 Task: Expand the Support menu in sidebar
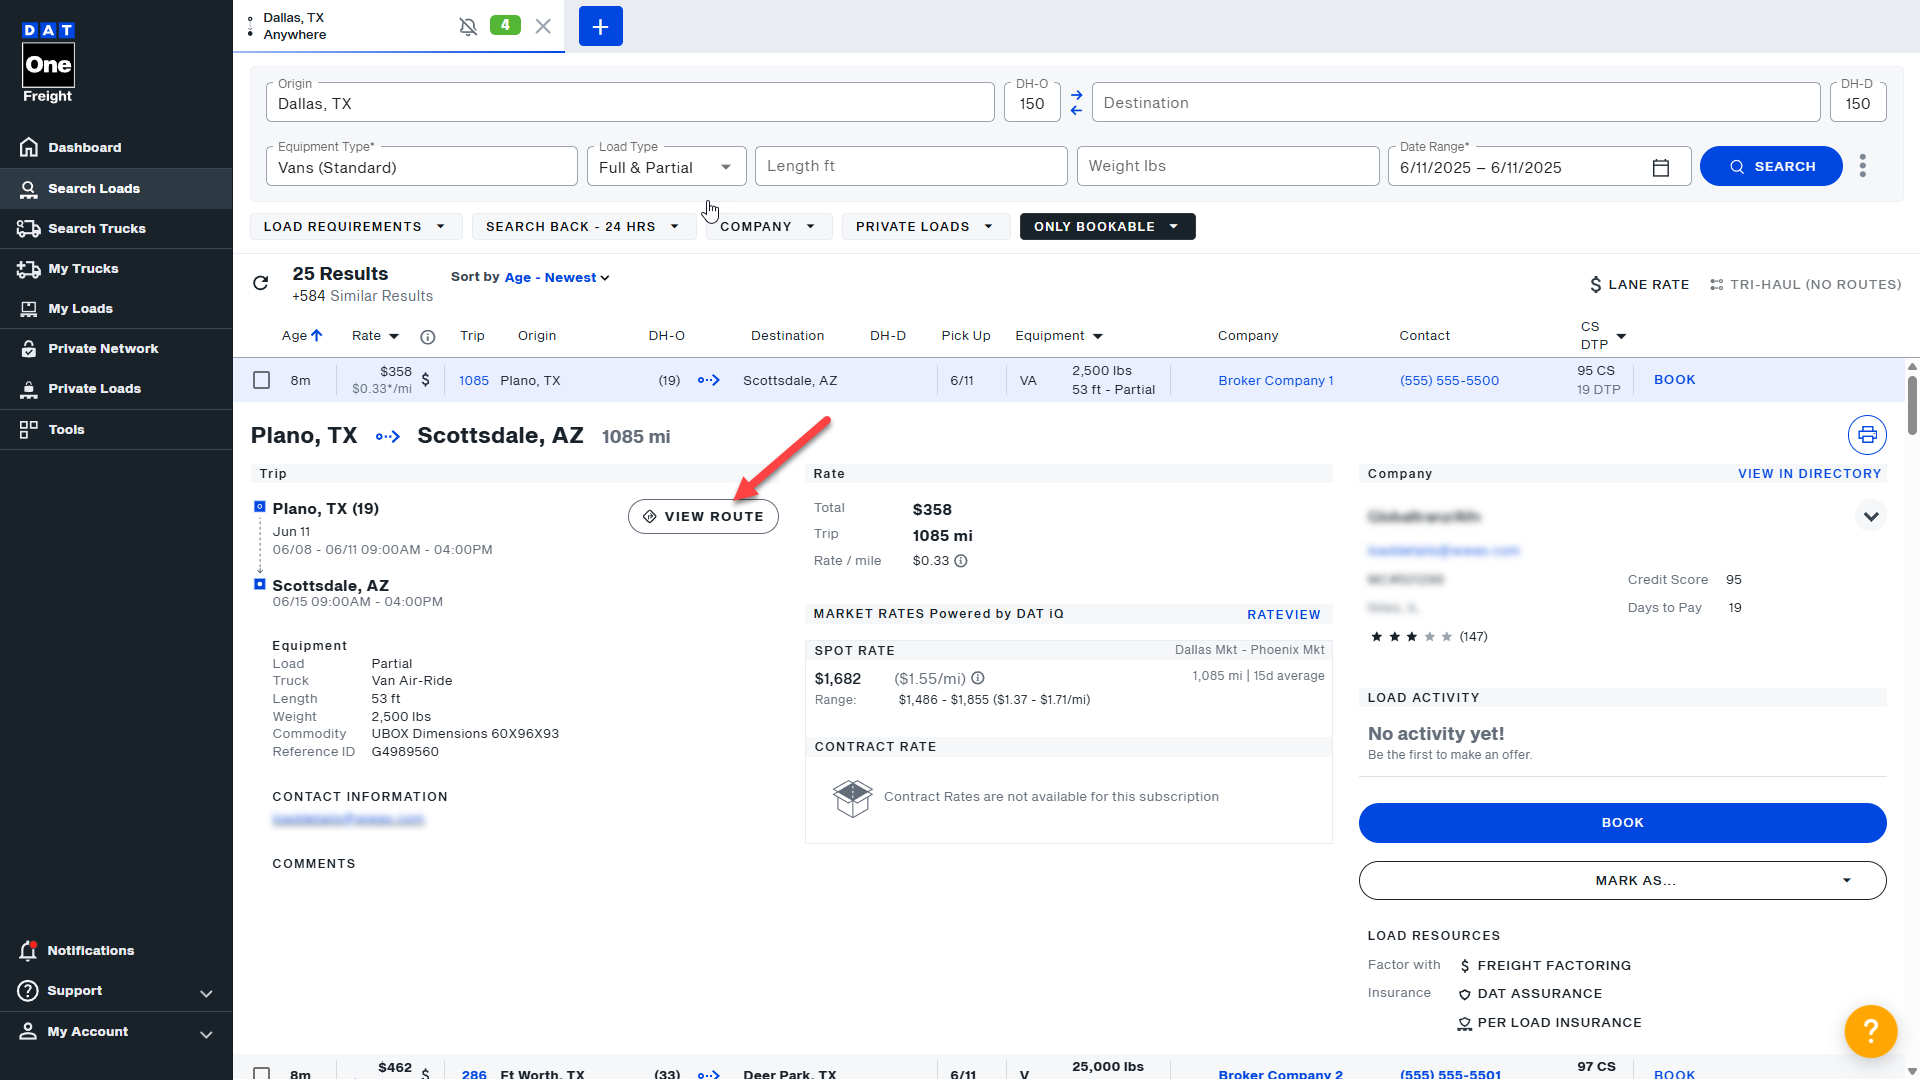click(x=116, y=991)
